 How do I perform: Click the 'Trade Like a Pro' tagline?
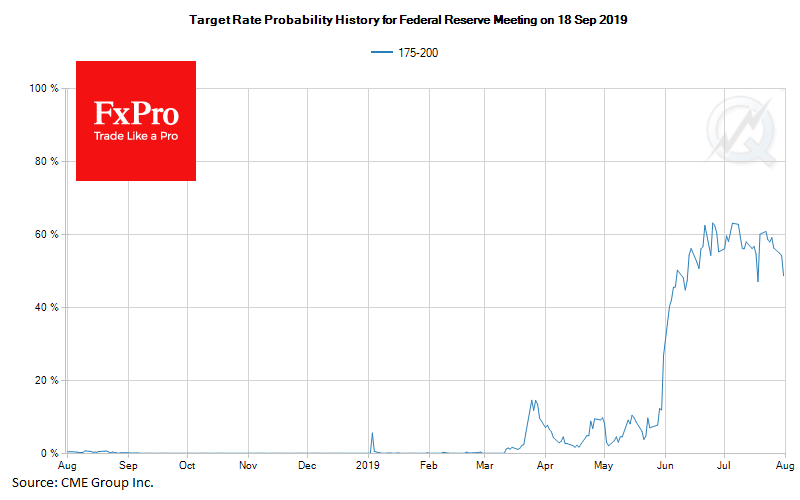135,135
